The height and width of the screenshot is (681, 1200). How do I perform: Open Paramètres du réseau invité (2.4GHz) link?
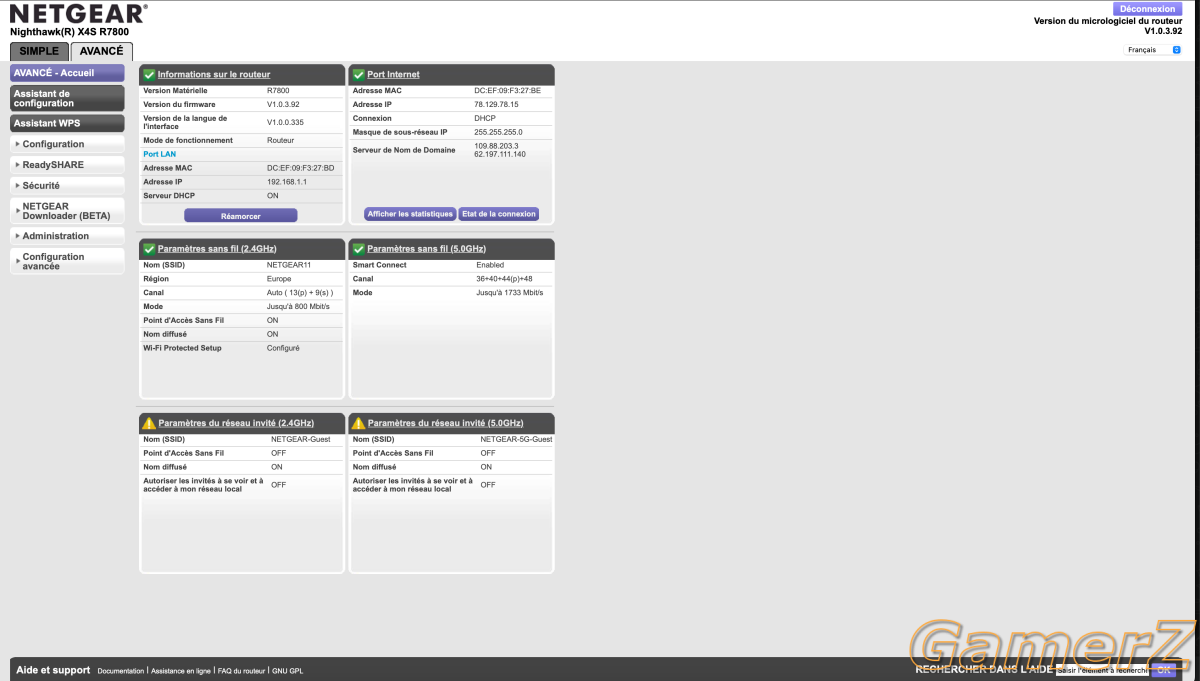(x=236, y=423)
